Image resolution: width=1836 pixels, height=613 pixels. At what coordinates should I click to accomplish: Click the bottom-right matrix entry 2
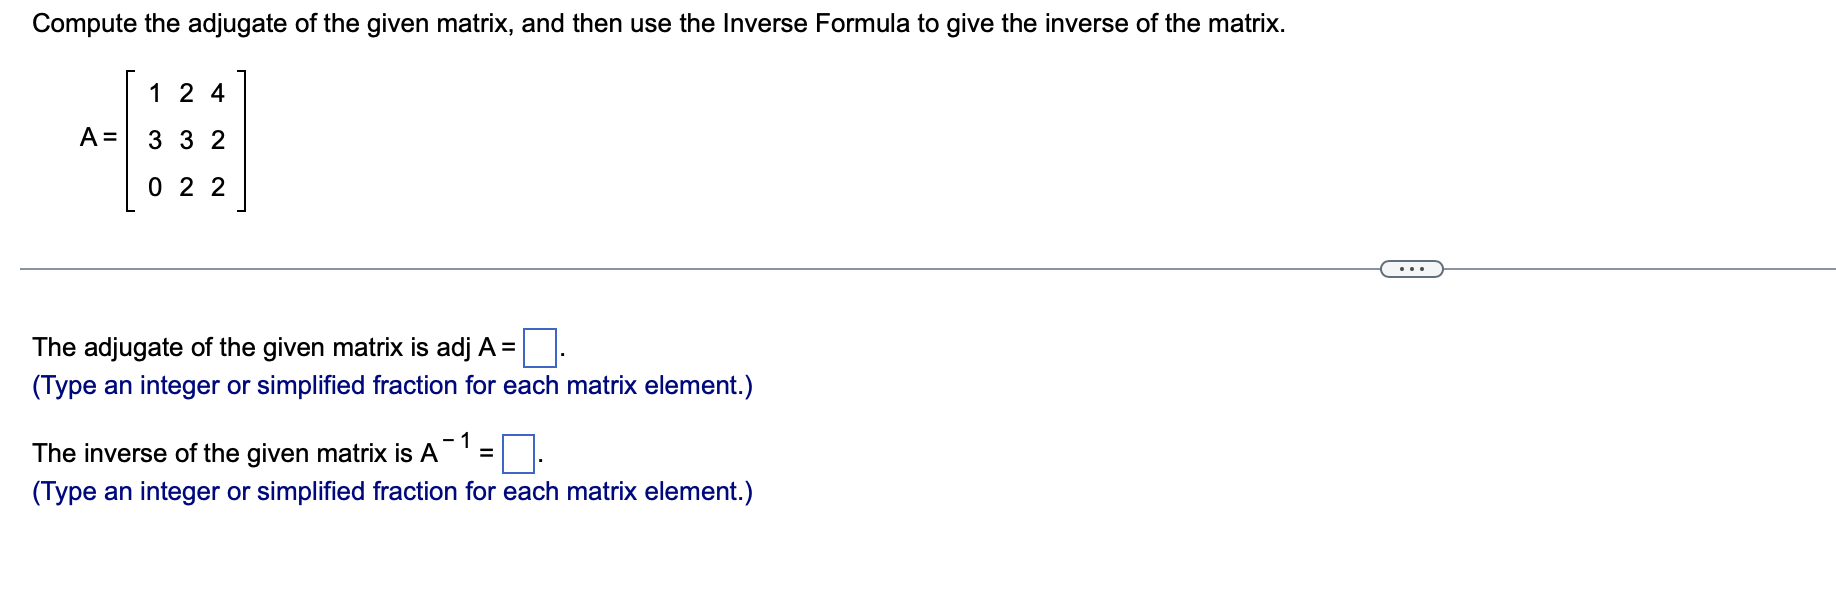pyautogui.click(x=218, y=187)
